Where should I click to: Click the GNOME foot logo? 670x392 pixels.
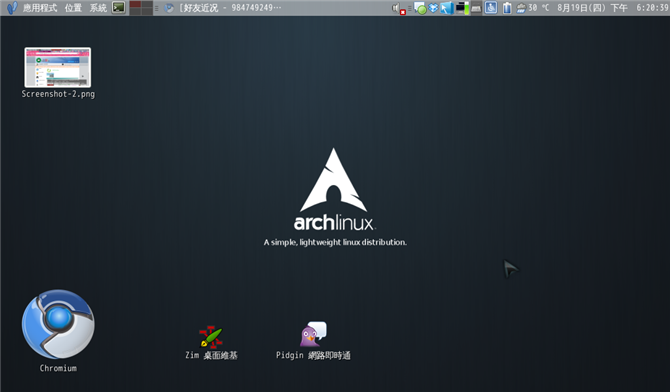12,8
